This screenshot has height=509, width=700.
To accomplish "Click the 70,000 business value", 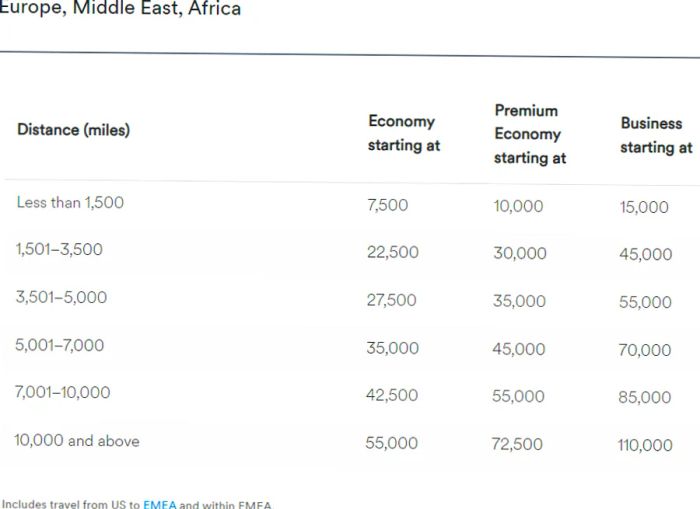I will (645, 350).
